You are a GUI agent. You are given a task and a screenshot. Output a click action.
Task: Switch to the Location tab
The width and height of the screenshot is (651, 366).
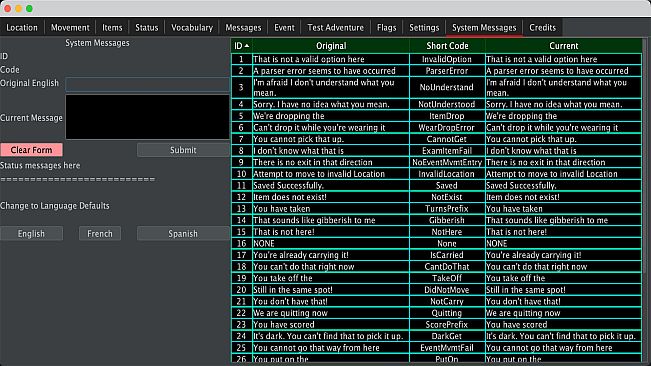click(22, 28)
